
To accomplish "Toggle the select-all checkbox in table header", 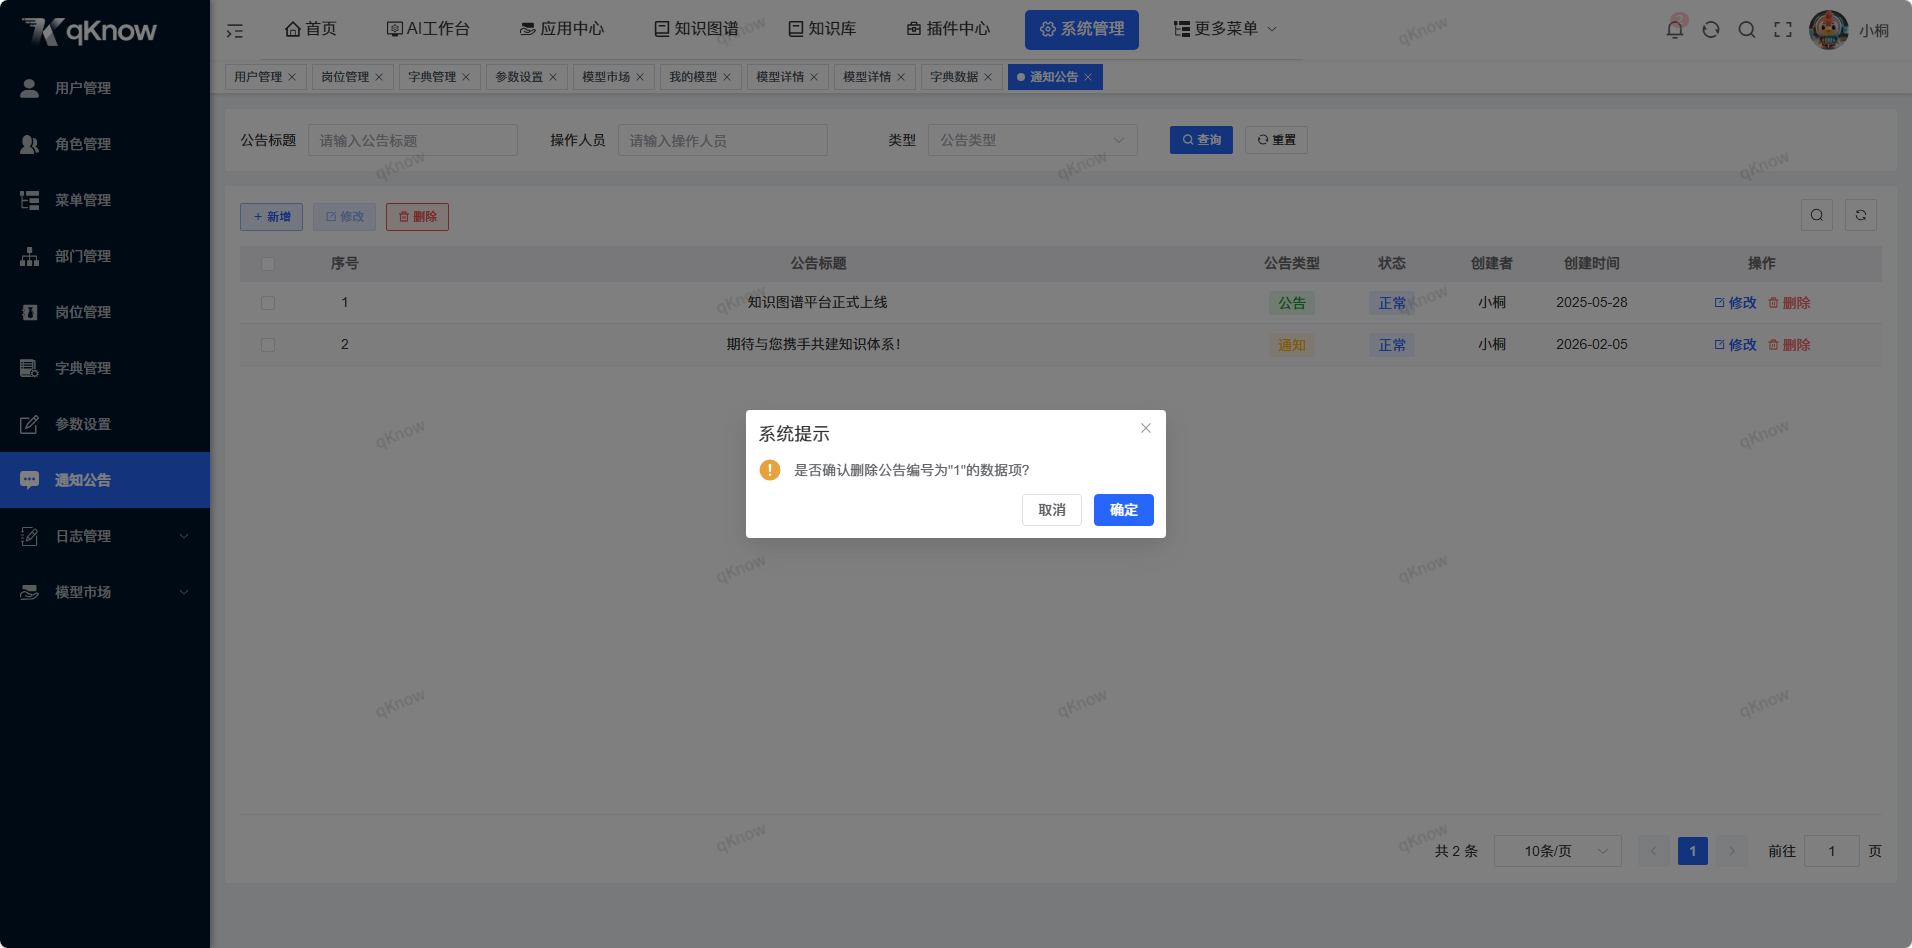I will coord(268,264).
